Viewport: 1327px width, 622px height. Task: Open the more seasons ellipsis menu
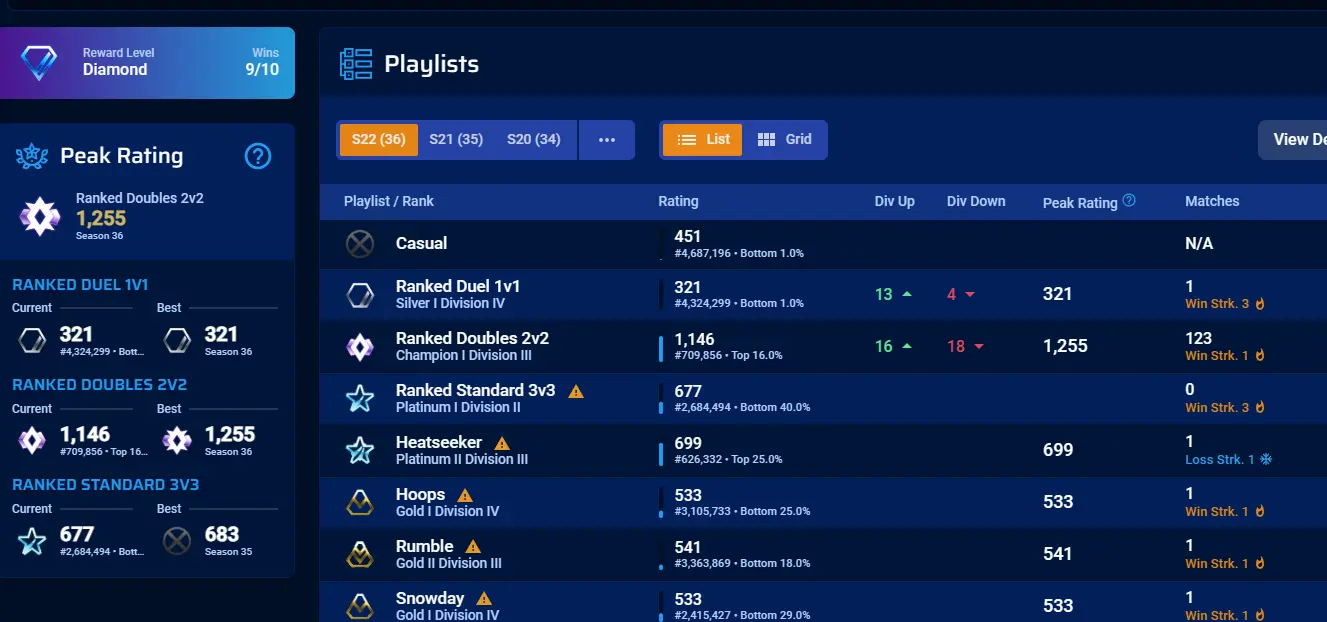(607, 140)
